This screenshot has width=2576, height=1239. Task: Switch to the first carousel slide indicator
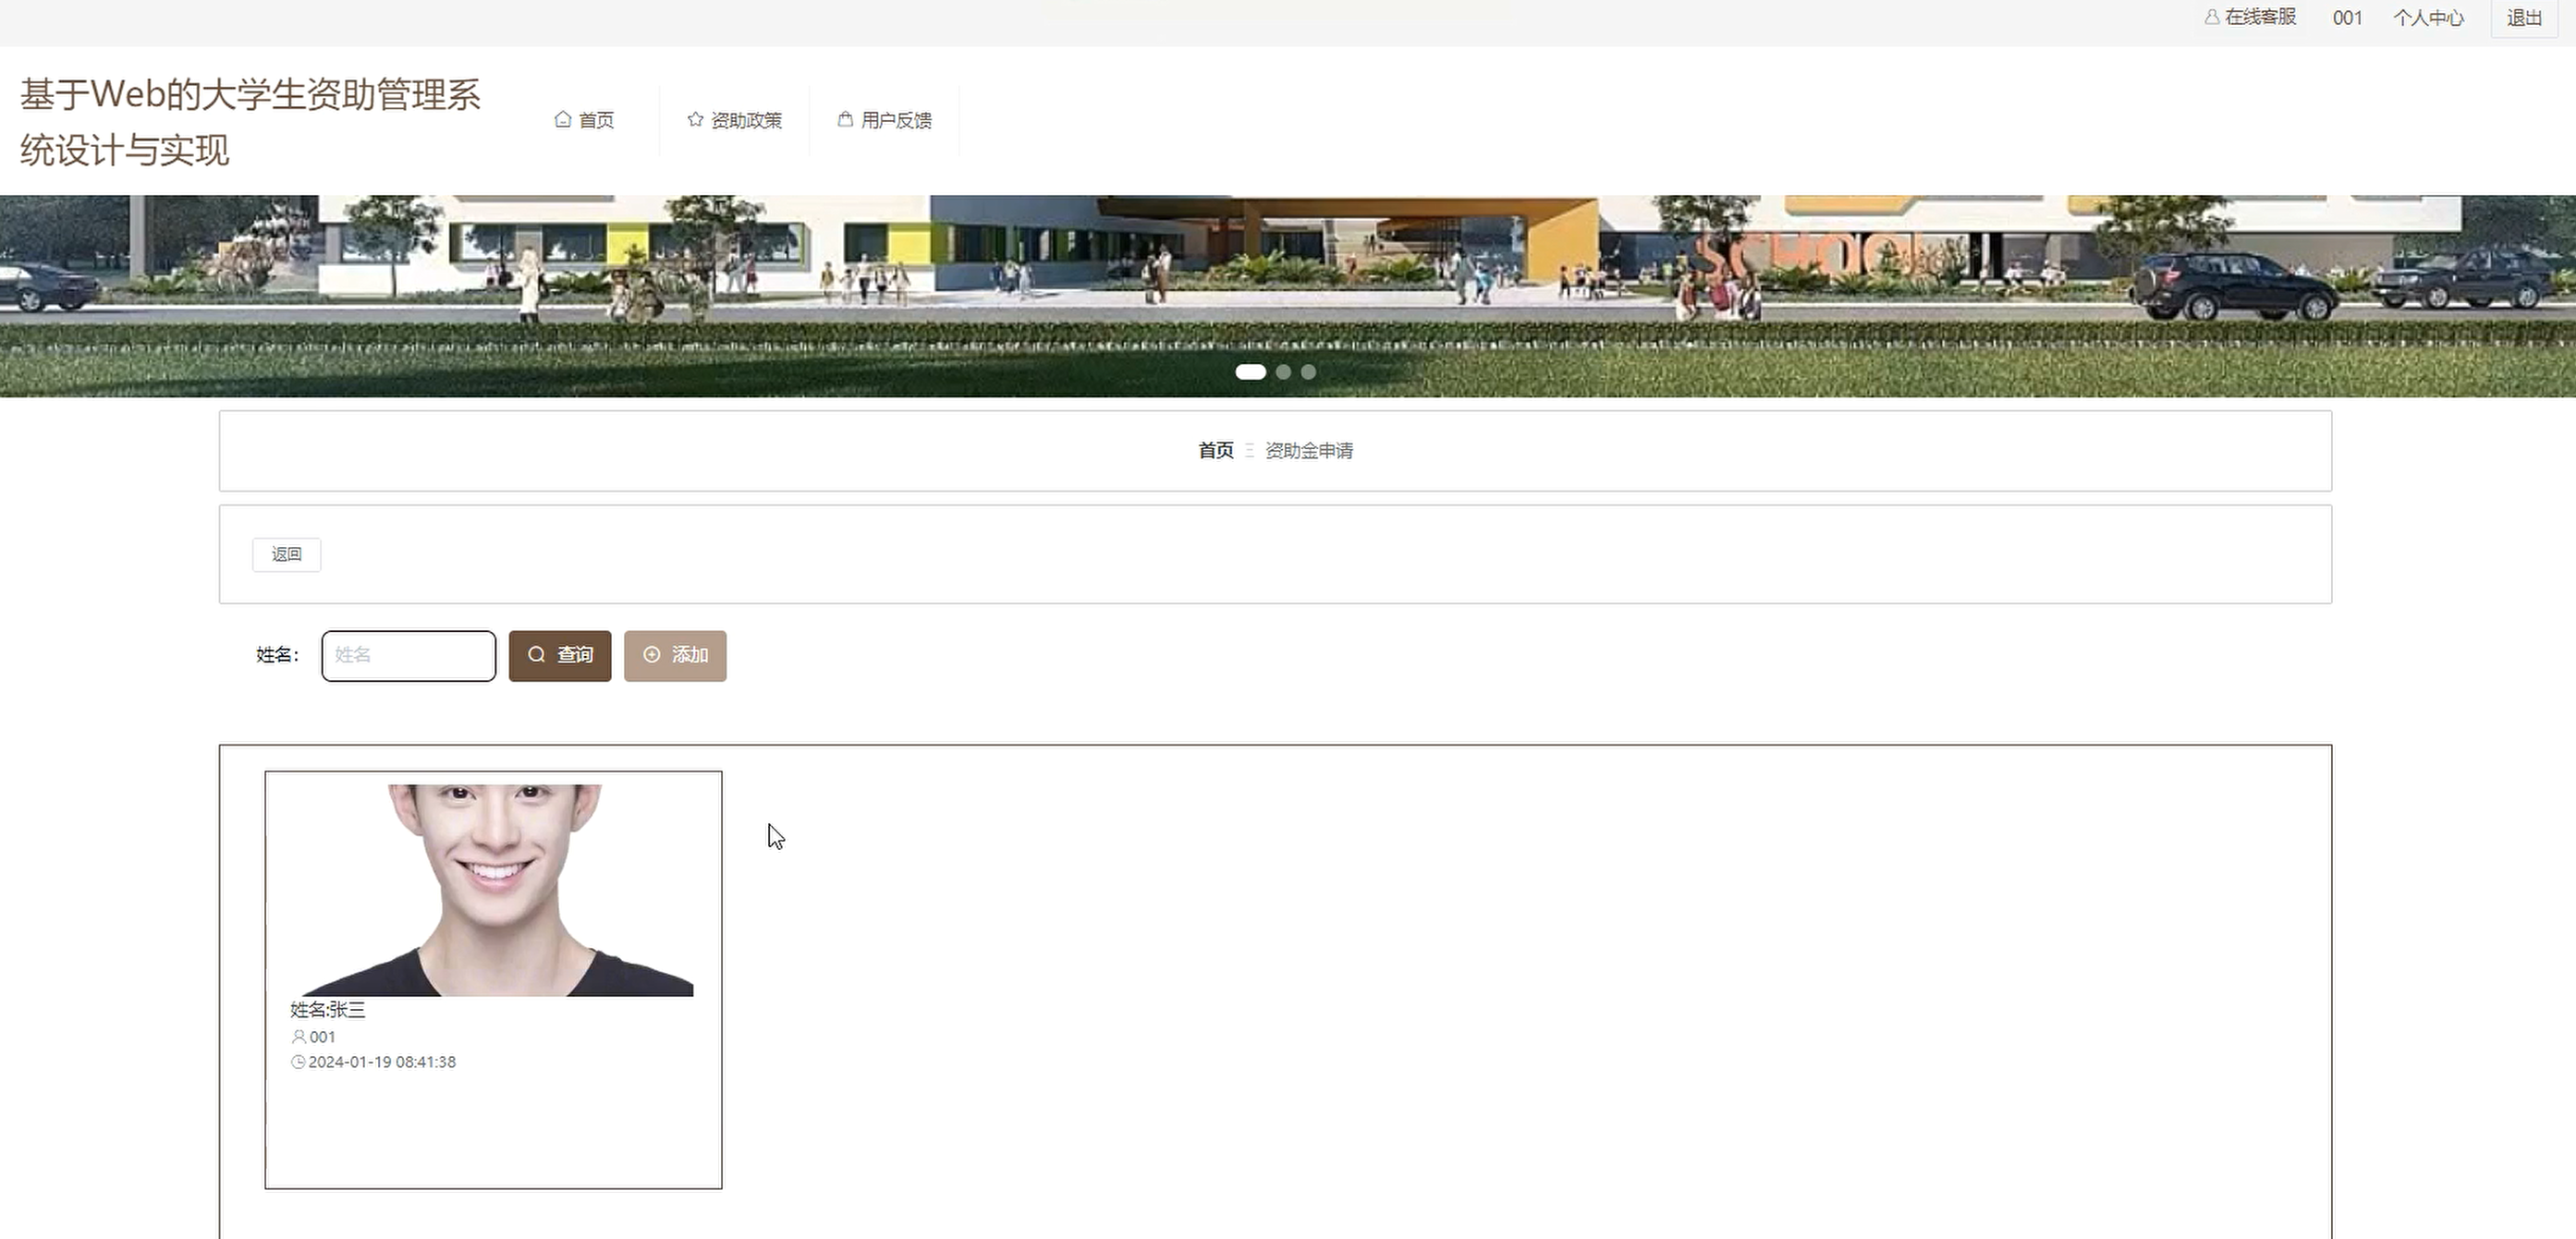1250,372
